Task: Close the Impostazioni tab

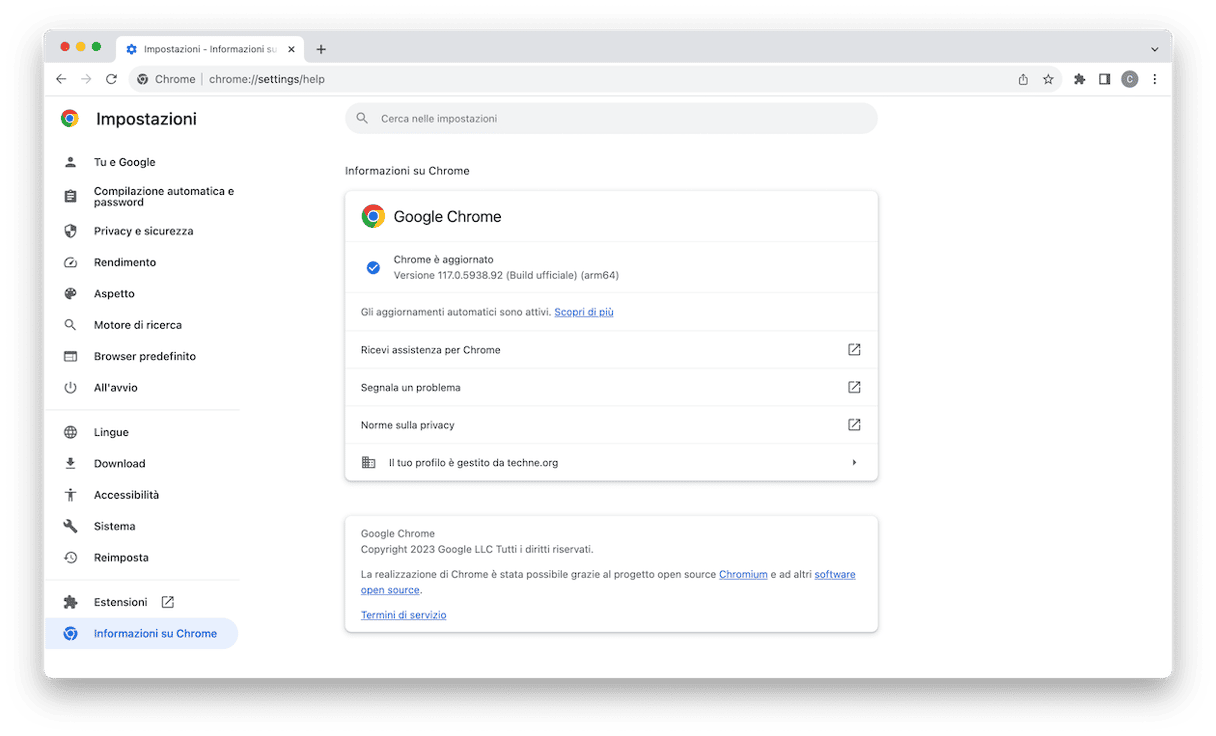Action: click(x=291, y=49)
